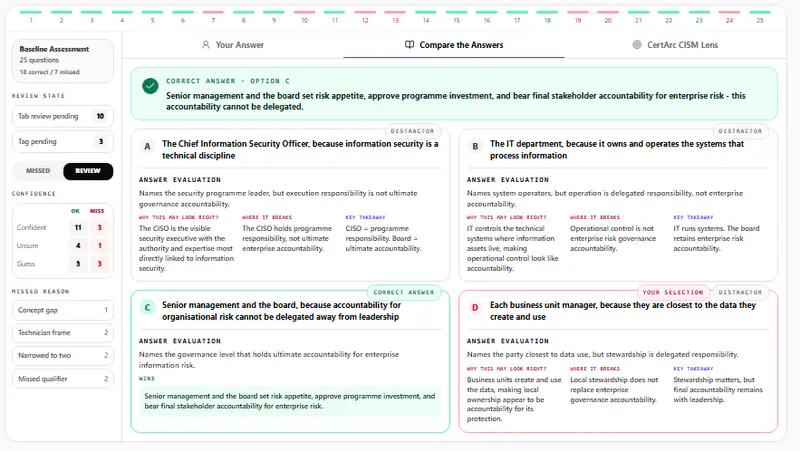Toggle the MISSED filter

coord(38,171)
